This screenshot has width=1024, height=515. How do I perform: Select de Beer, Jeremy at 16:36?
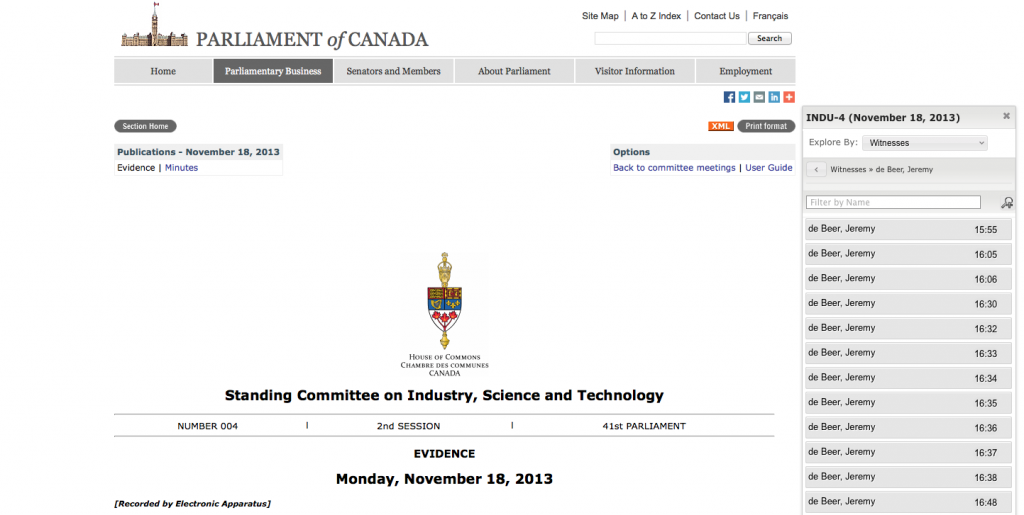click(x=908, y=428)
